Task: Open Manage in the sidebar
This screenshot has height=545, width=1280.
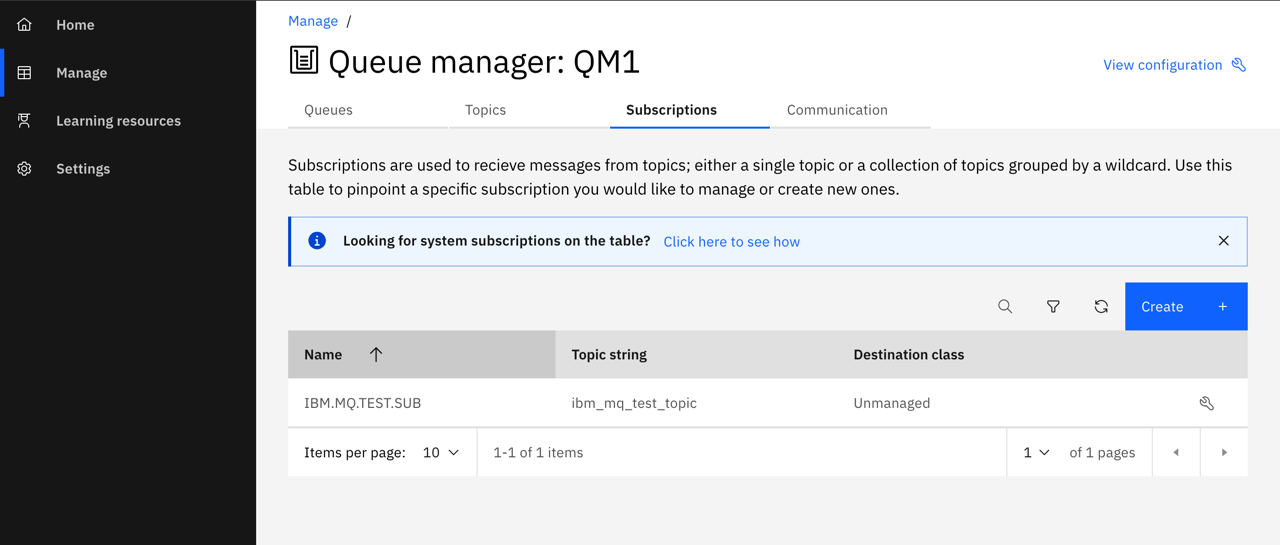Action: click(x=128, y=73)
